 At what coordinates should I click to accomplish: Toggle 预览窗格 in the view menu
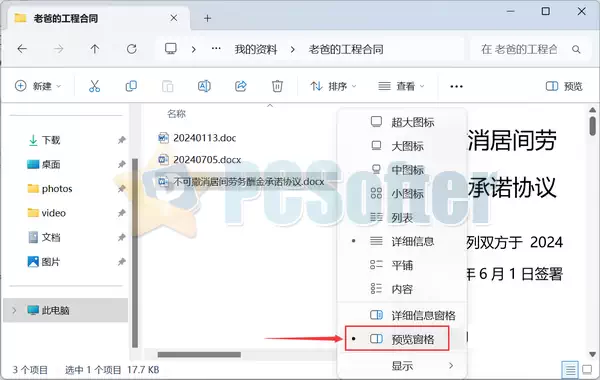click(397, 339)
